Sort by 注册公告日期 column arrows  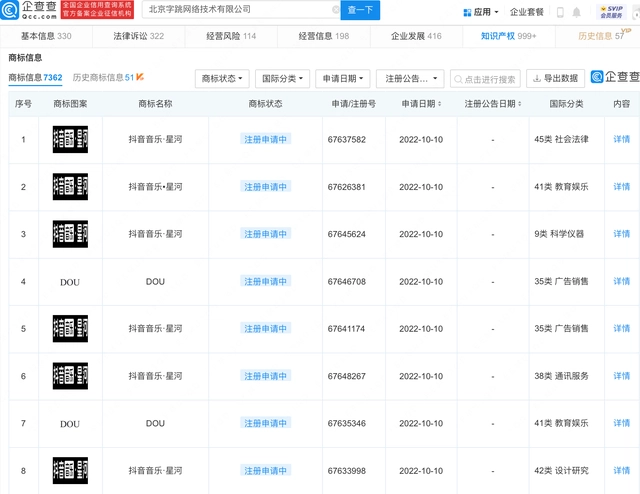pos(520,104)
